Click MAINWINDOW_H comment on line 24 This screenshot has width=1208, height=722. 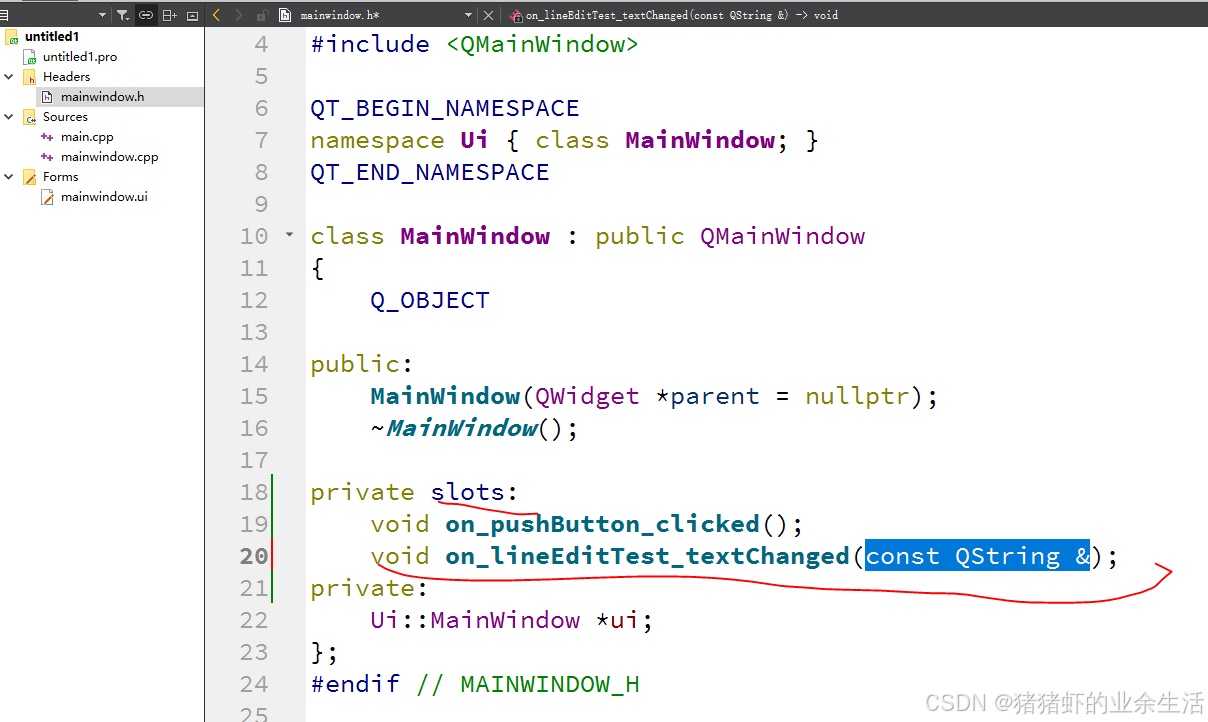coord(550,684)
